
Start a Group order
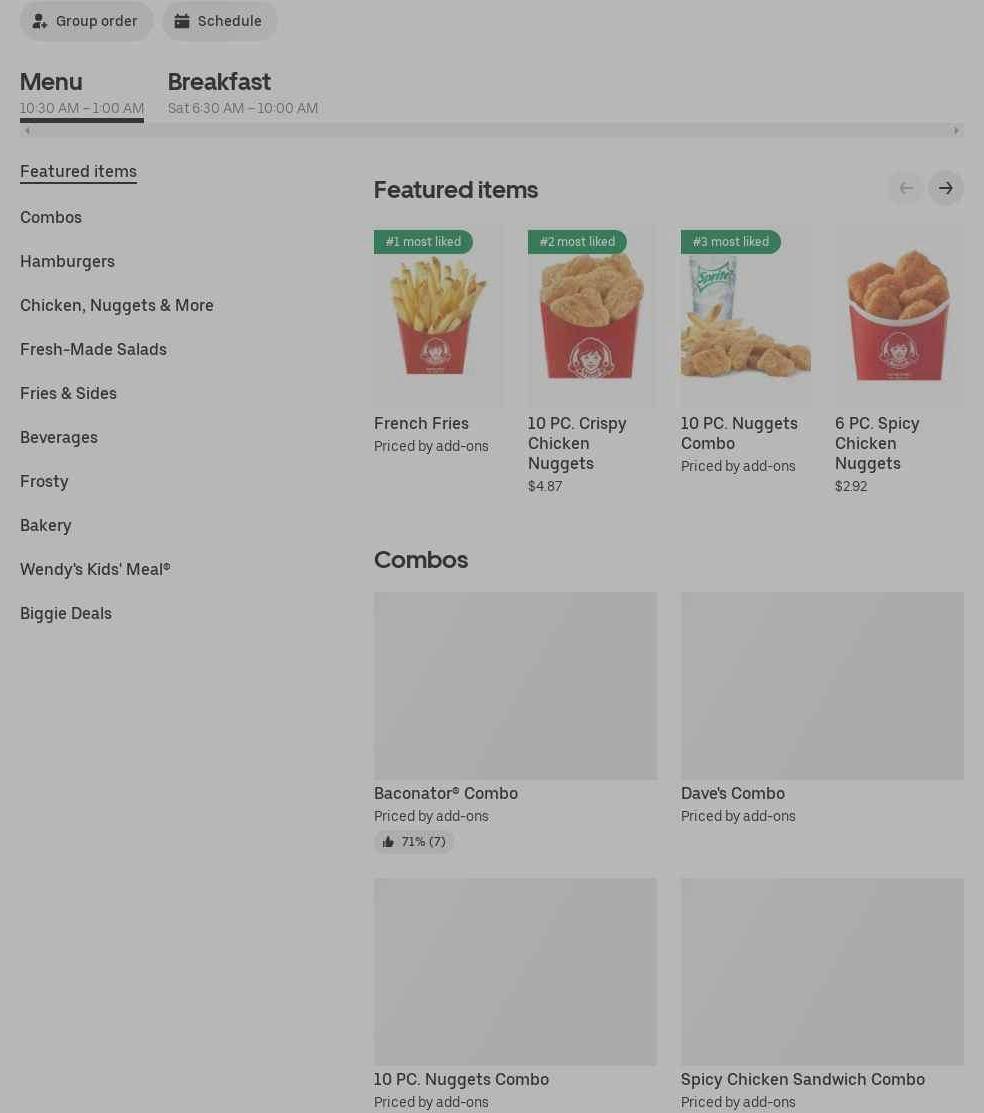pyautogui.click(x=86, y=21)
